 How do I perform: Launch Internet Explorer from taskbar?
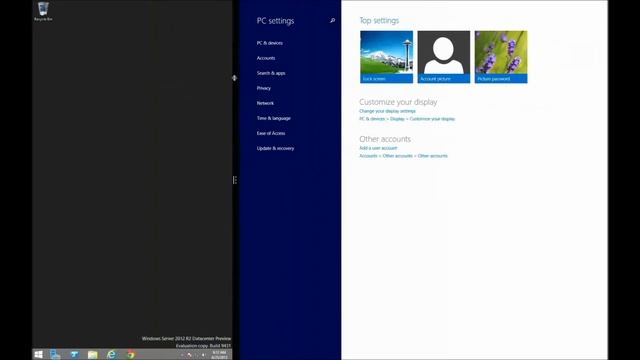pyautogui.click(x=111, y=354)
